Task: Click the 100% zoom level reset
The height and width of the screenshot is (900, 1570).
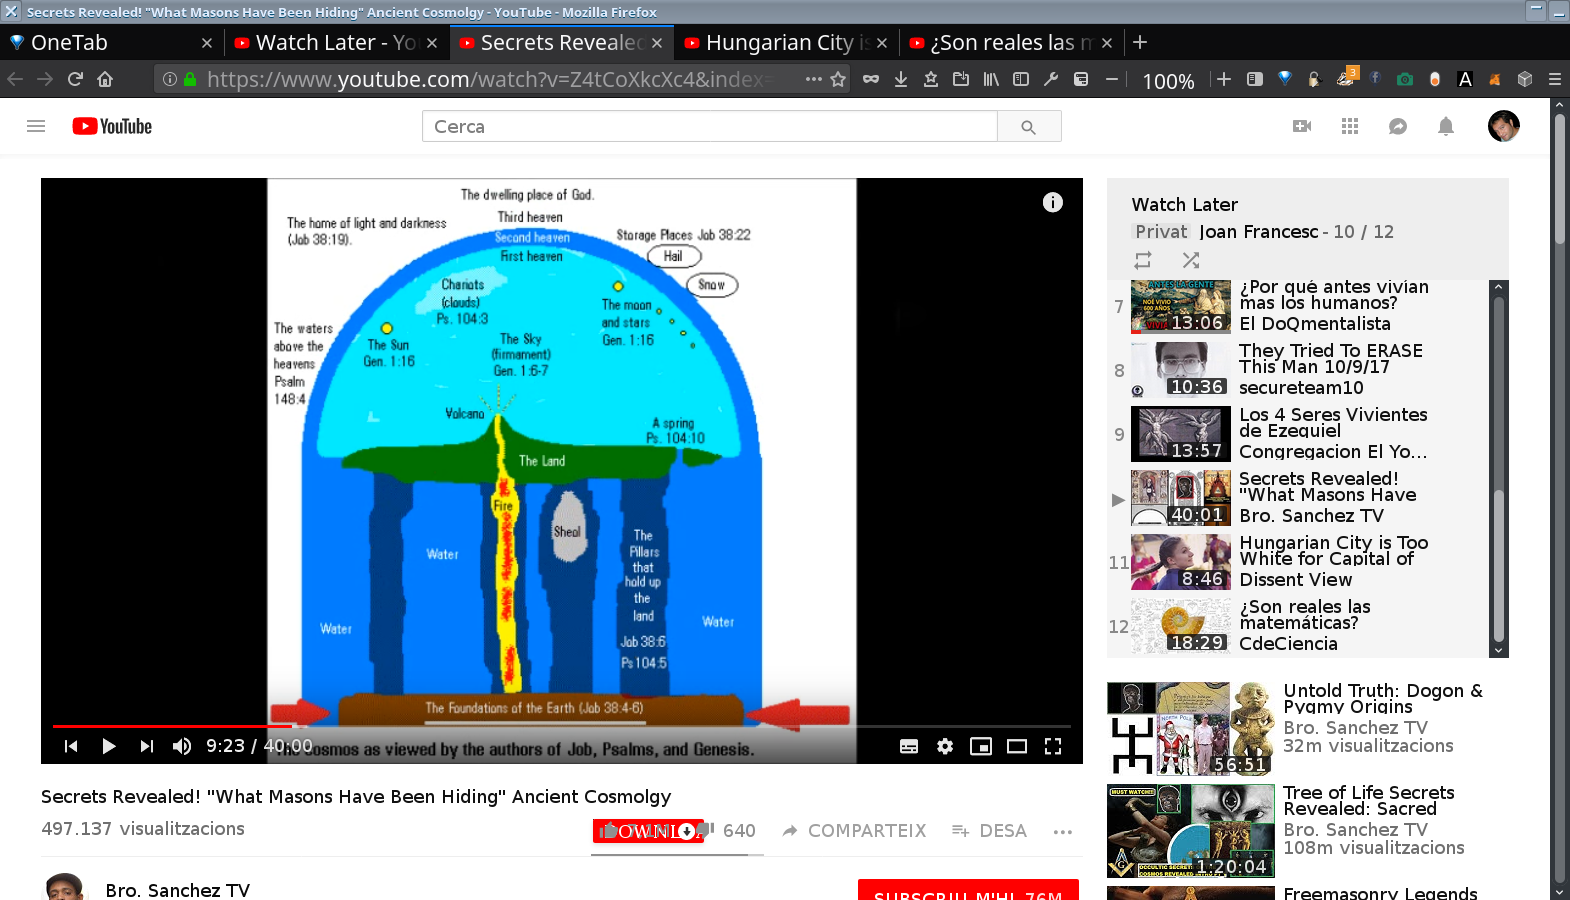Action: (x=1168, y=81)
